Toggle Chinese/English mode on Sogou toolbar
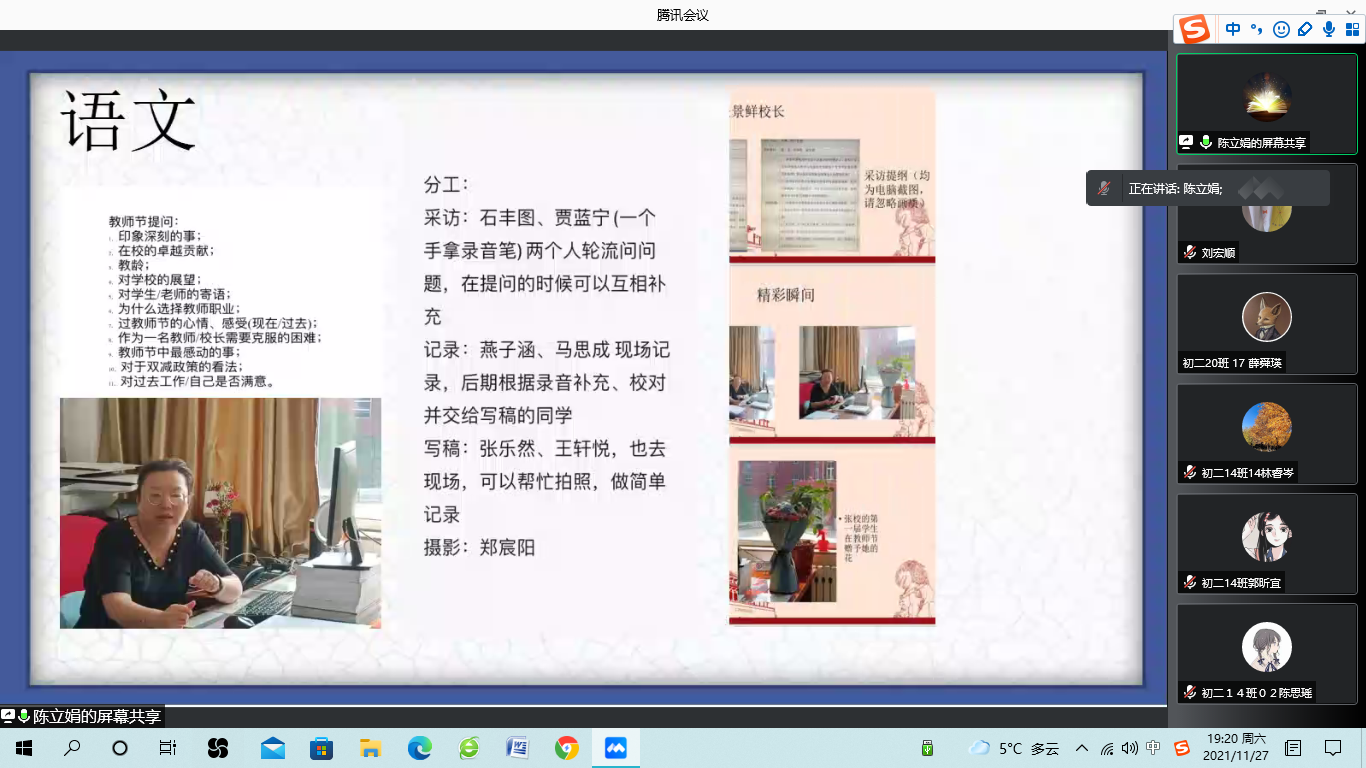The image size is (1366, 768). click(x=1233, y=30)
